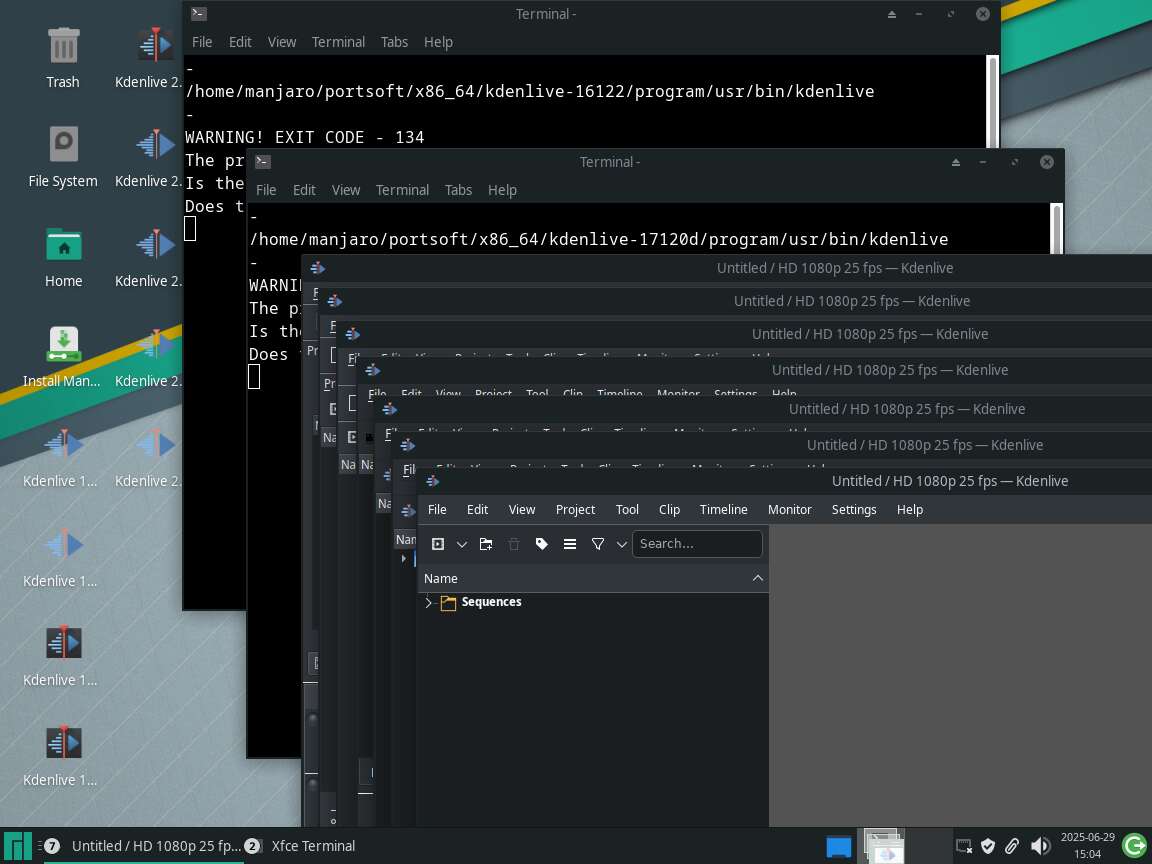Click the volume speaker tray icon
The image size is (1152, 864).
coord(1040,846)
